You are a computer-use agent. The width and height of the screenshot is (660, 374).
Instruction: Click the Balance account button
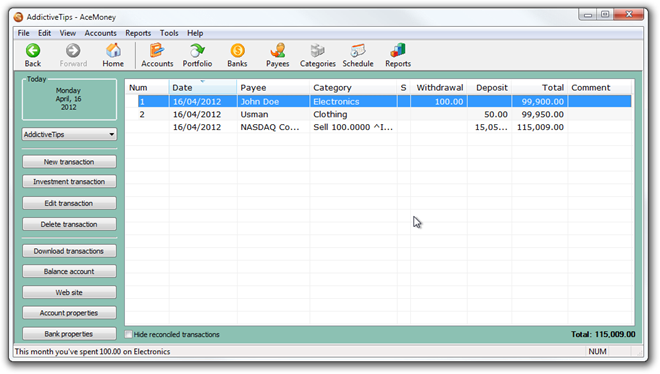click(69, 271)
